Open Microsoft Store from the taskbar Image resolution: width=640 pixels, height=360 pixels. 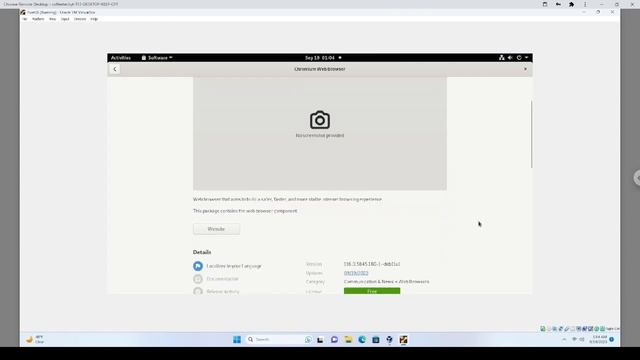pyautogui.click(x=376, y=340)
